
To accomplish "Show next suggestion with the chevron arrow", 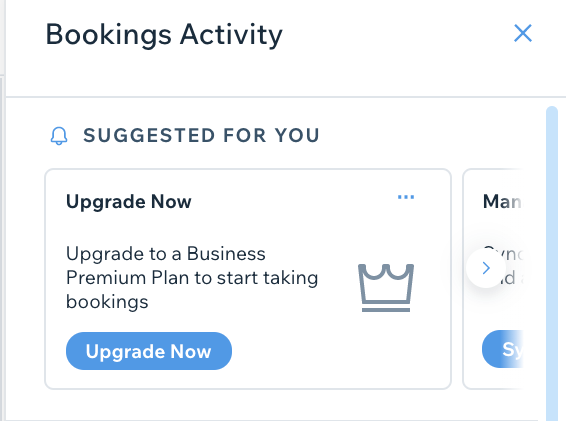I will (x=486, y=268).
